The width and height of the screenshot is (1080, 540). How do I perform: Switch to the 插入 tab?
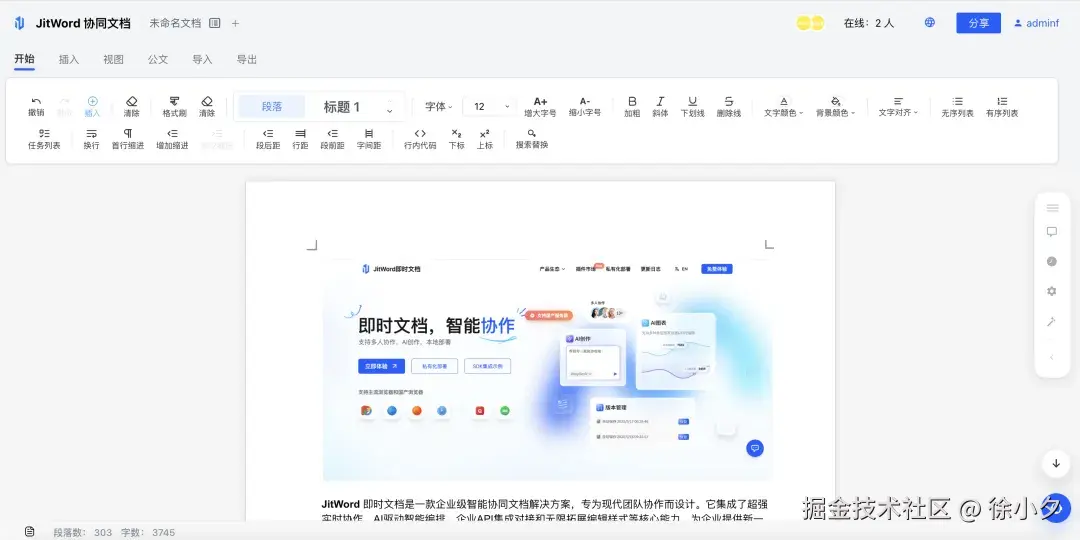[69, 59]
